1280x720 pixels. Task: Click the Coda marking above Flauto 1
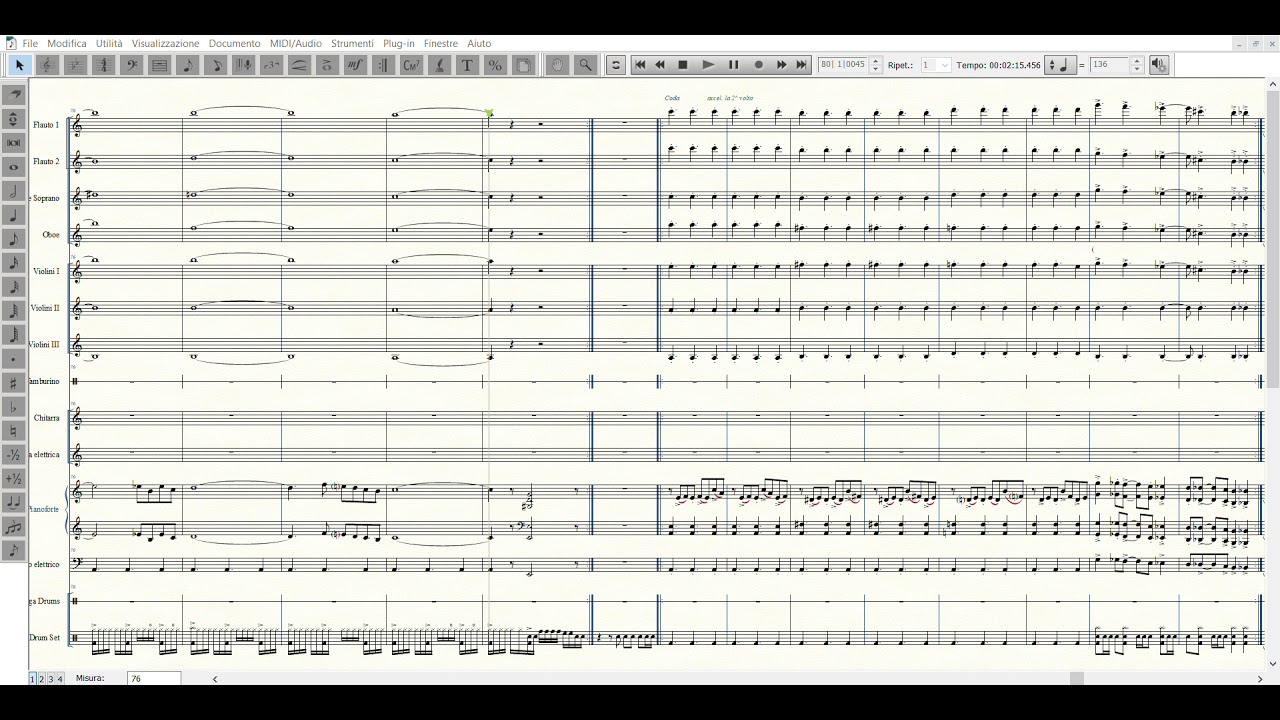point(672,98)
